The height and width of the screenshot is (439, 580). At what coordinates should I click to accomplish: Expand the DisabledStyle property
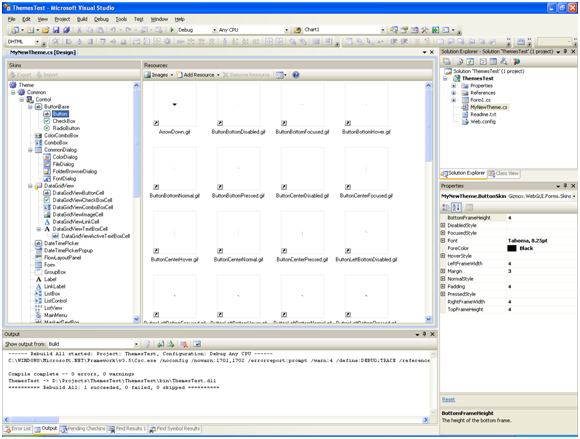tap(443, 225)
